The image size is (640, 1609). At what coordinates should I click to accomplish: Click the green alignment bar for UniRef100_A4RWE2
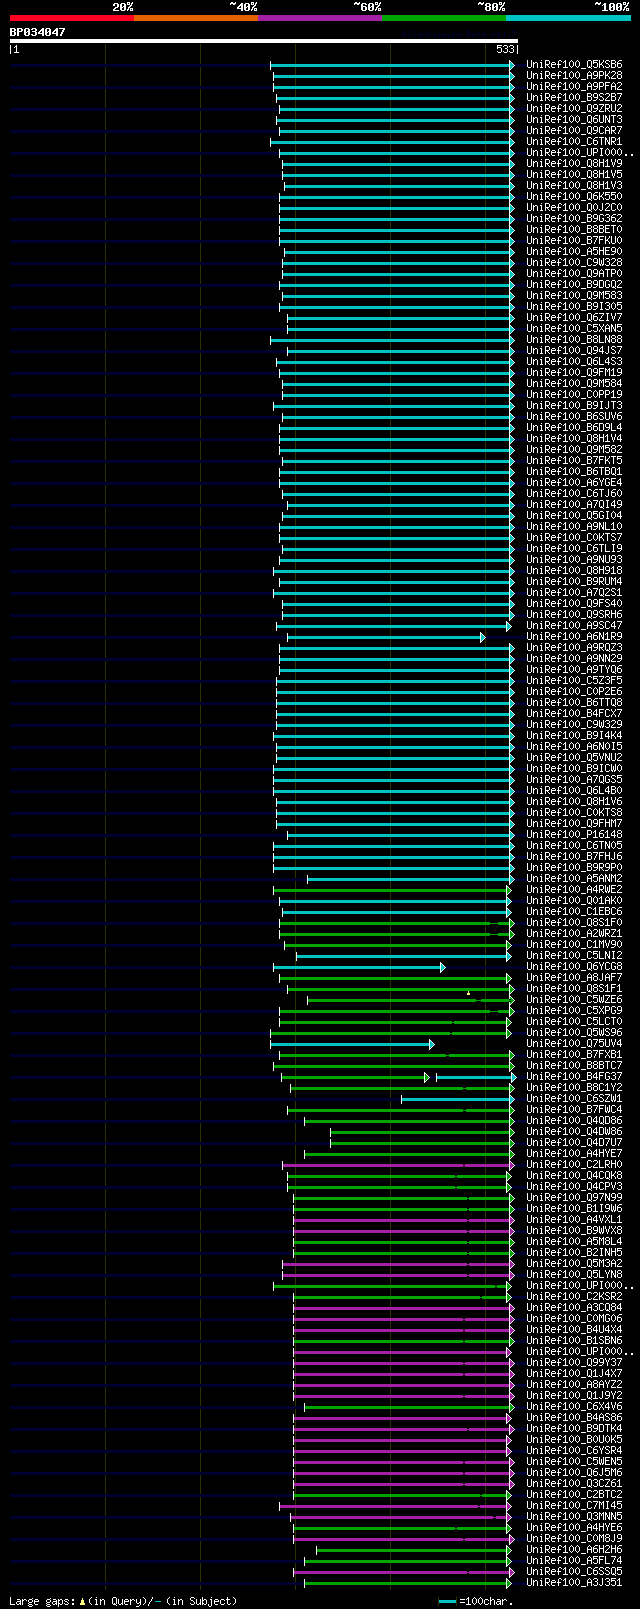pyautogui.click(x=392, y=890)
